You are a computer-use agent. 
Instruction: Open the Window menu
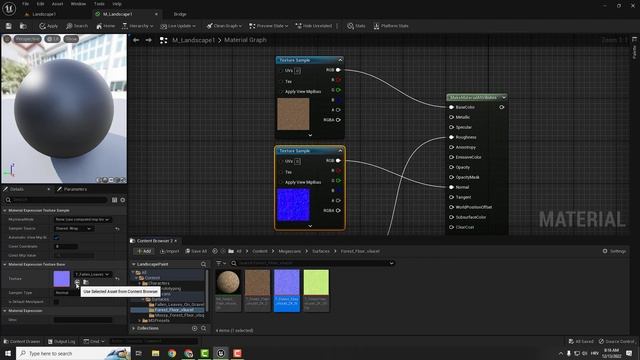click(78, 4)
